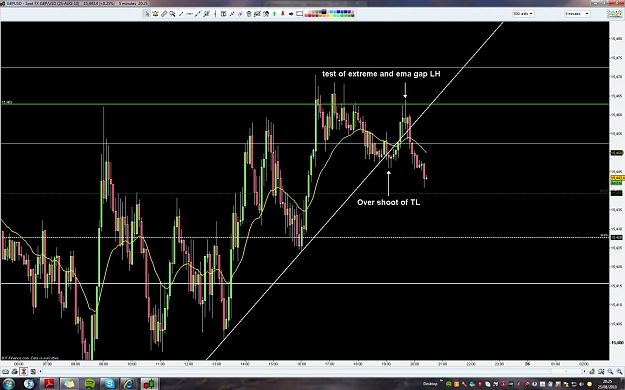The height and width of the screenshot is (390, 625).
Task: Click the volume speaker tray icon
Action: click(x=581, y=384)
